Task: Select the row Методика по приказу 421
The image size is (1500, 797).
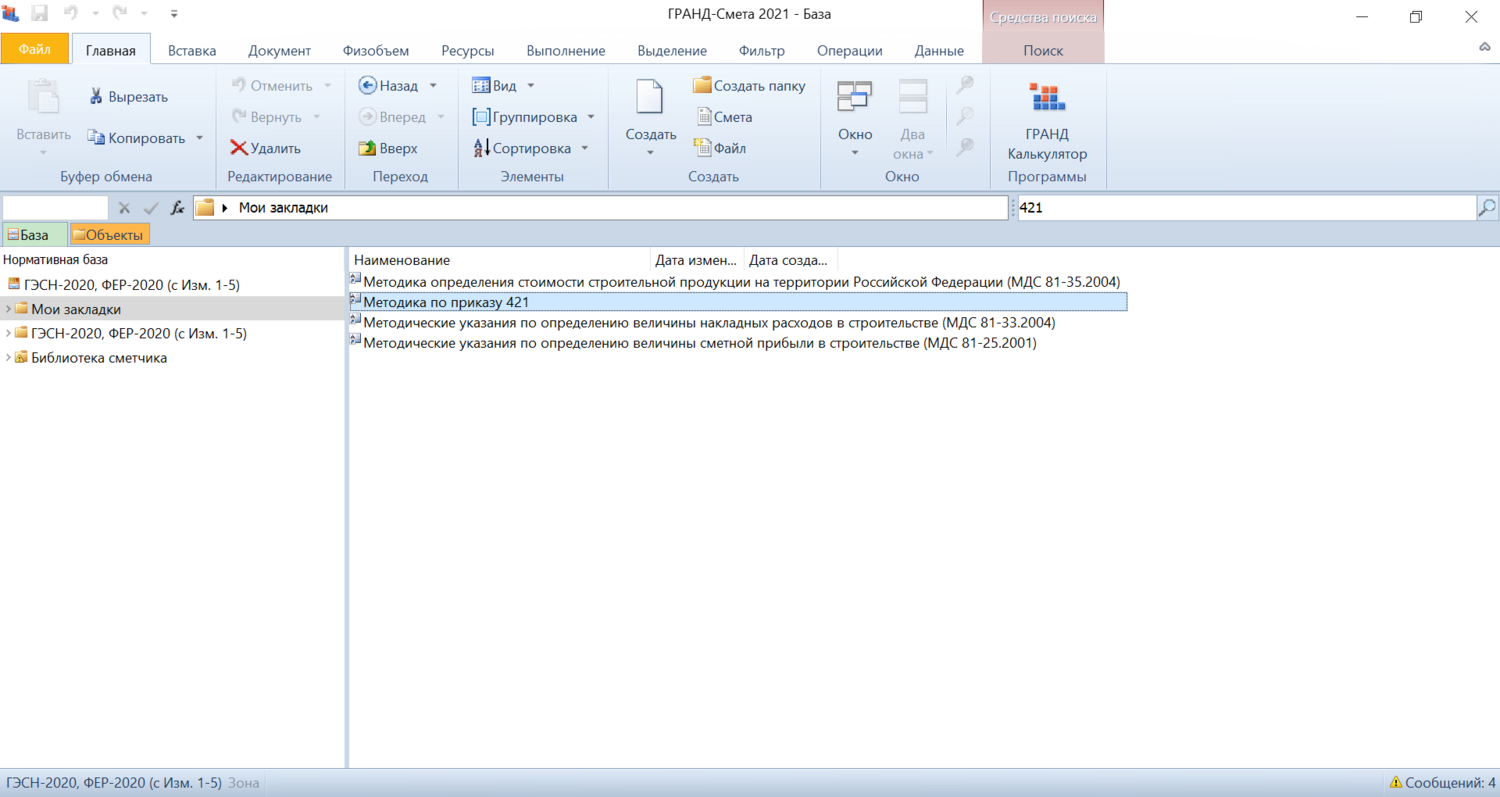Action: point(738,302)
